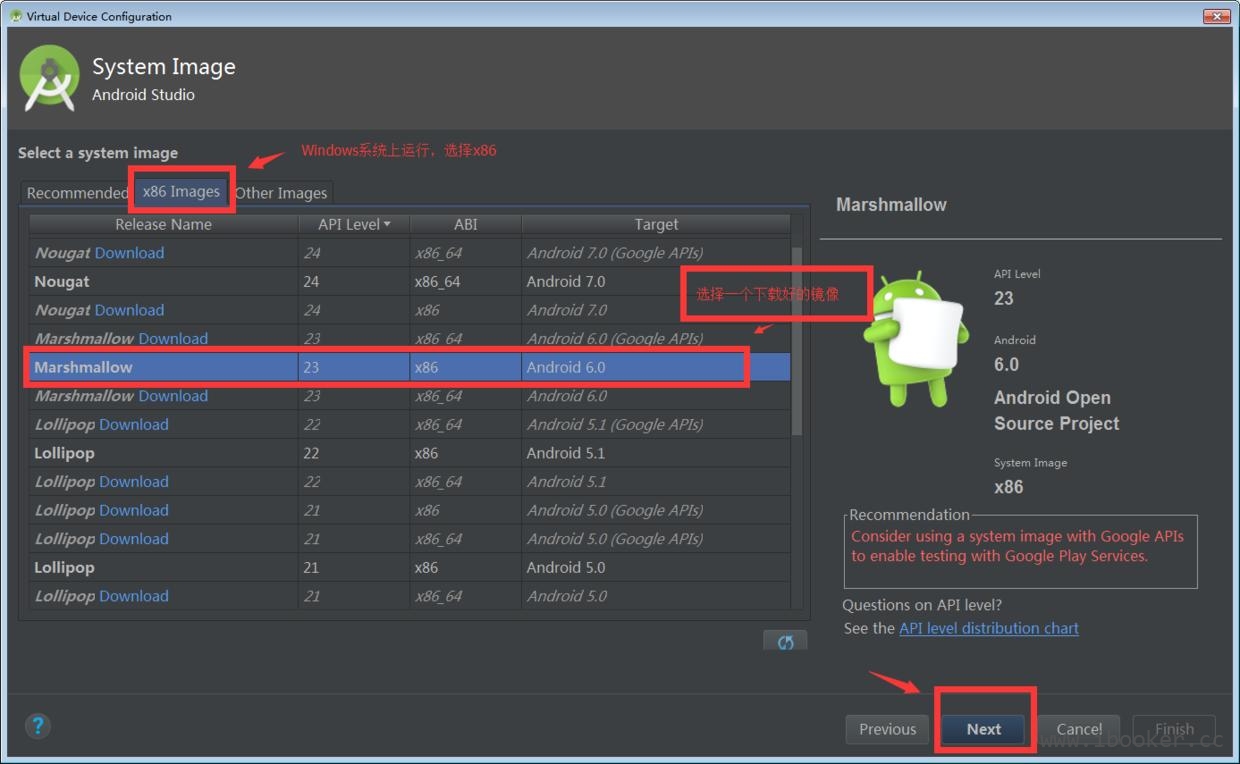
Task: Download Lollipop API 21 x86 Google APIs image
Action: tap(134, 510)
